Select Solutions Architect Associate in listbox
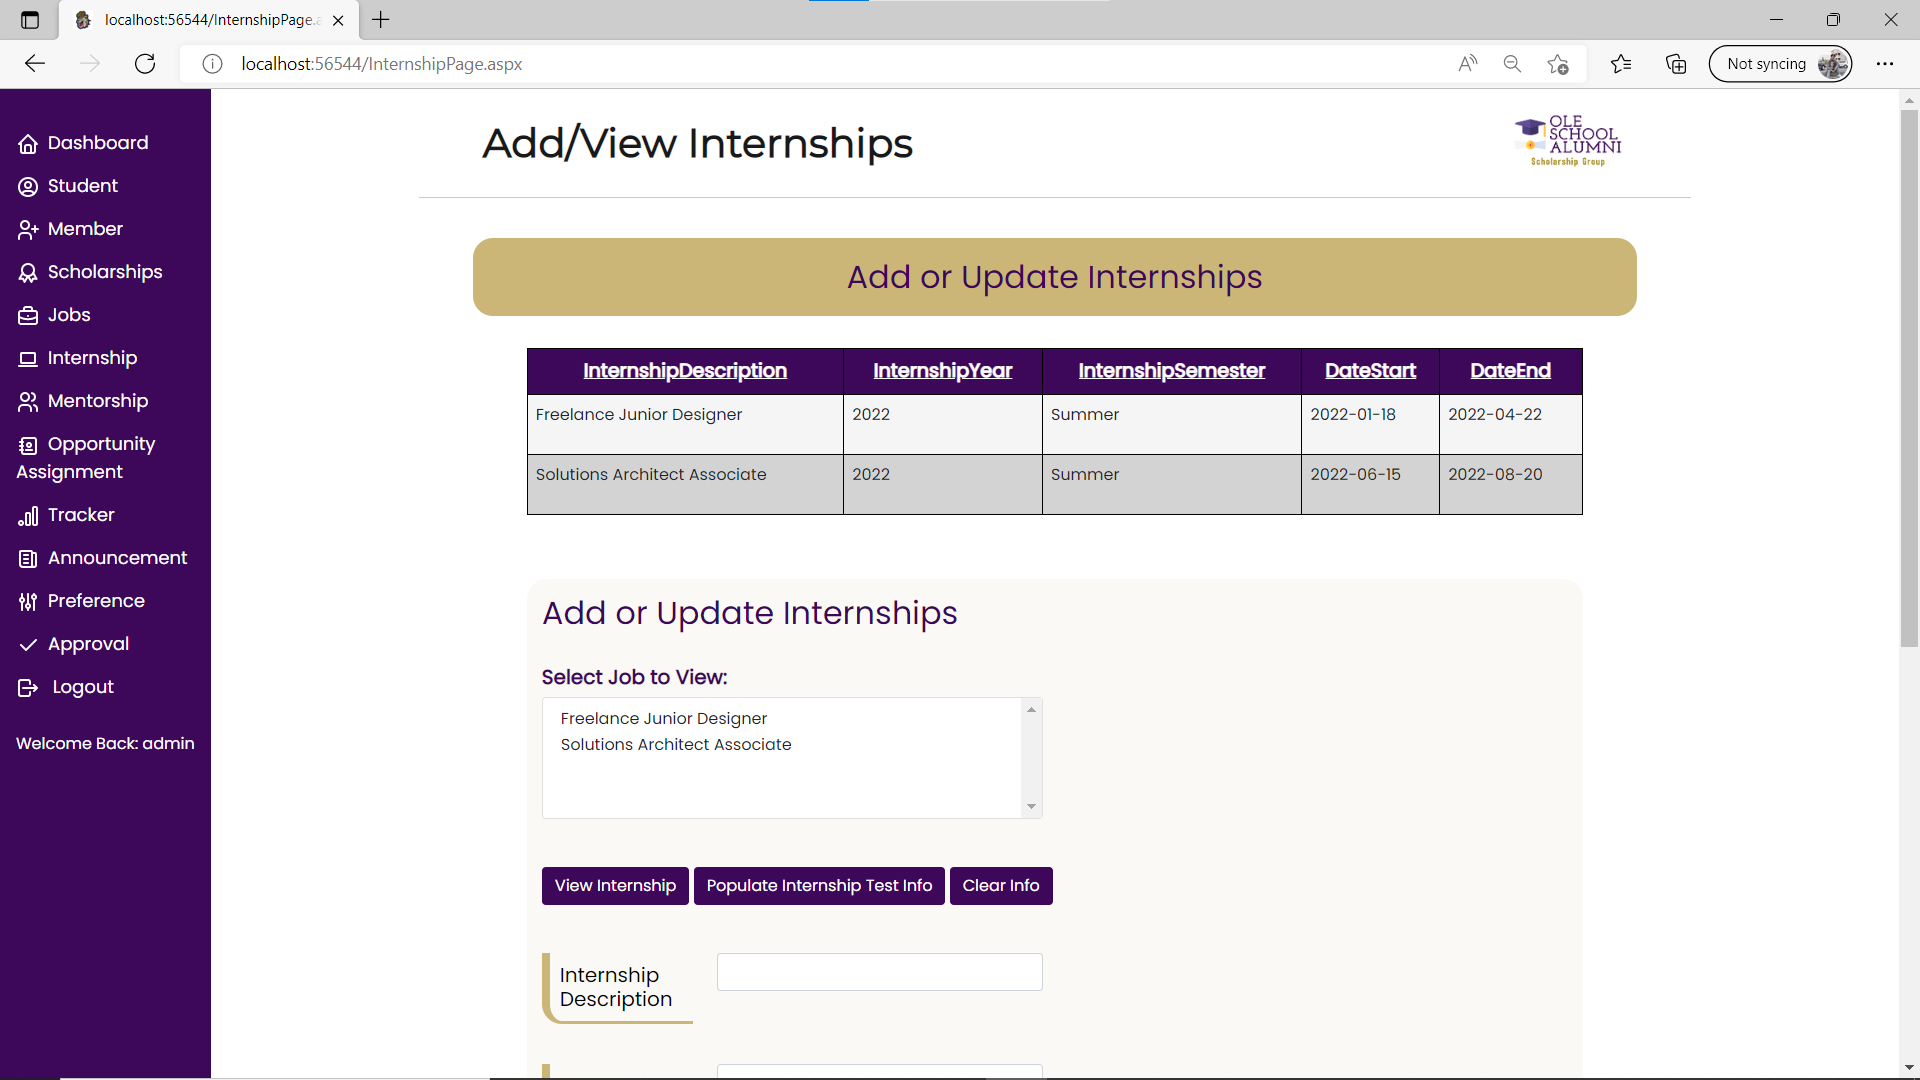 coord(676,745)
